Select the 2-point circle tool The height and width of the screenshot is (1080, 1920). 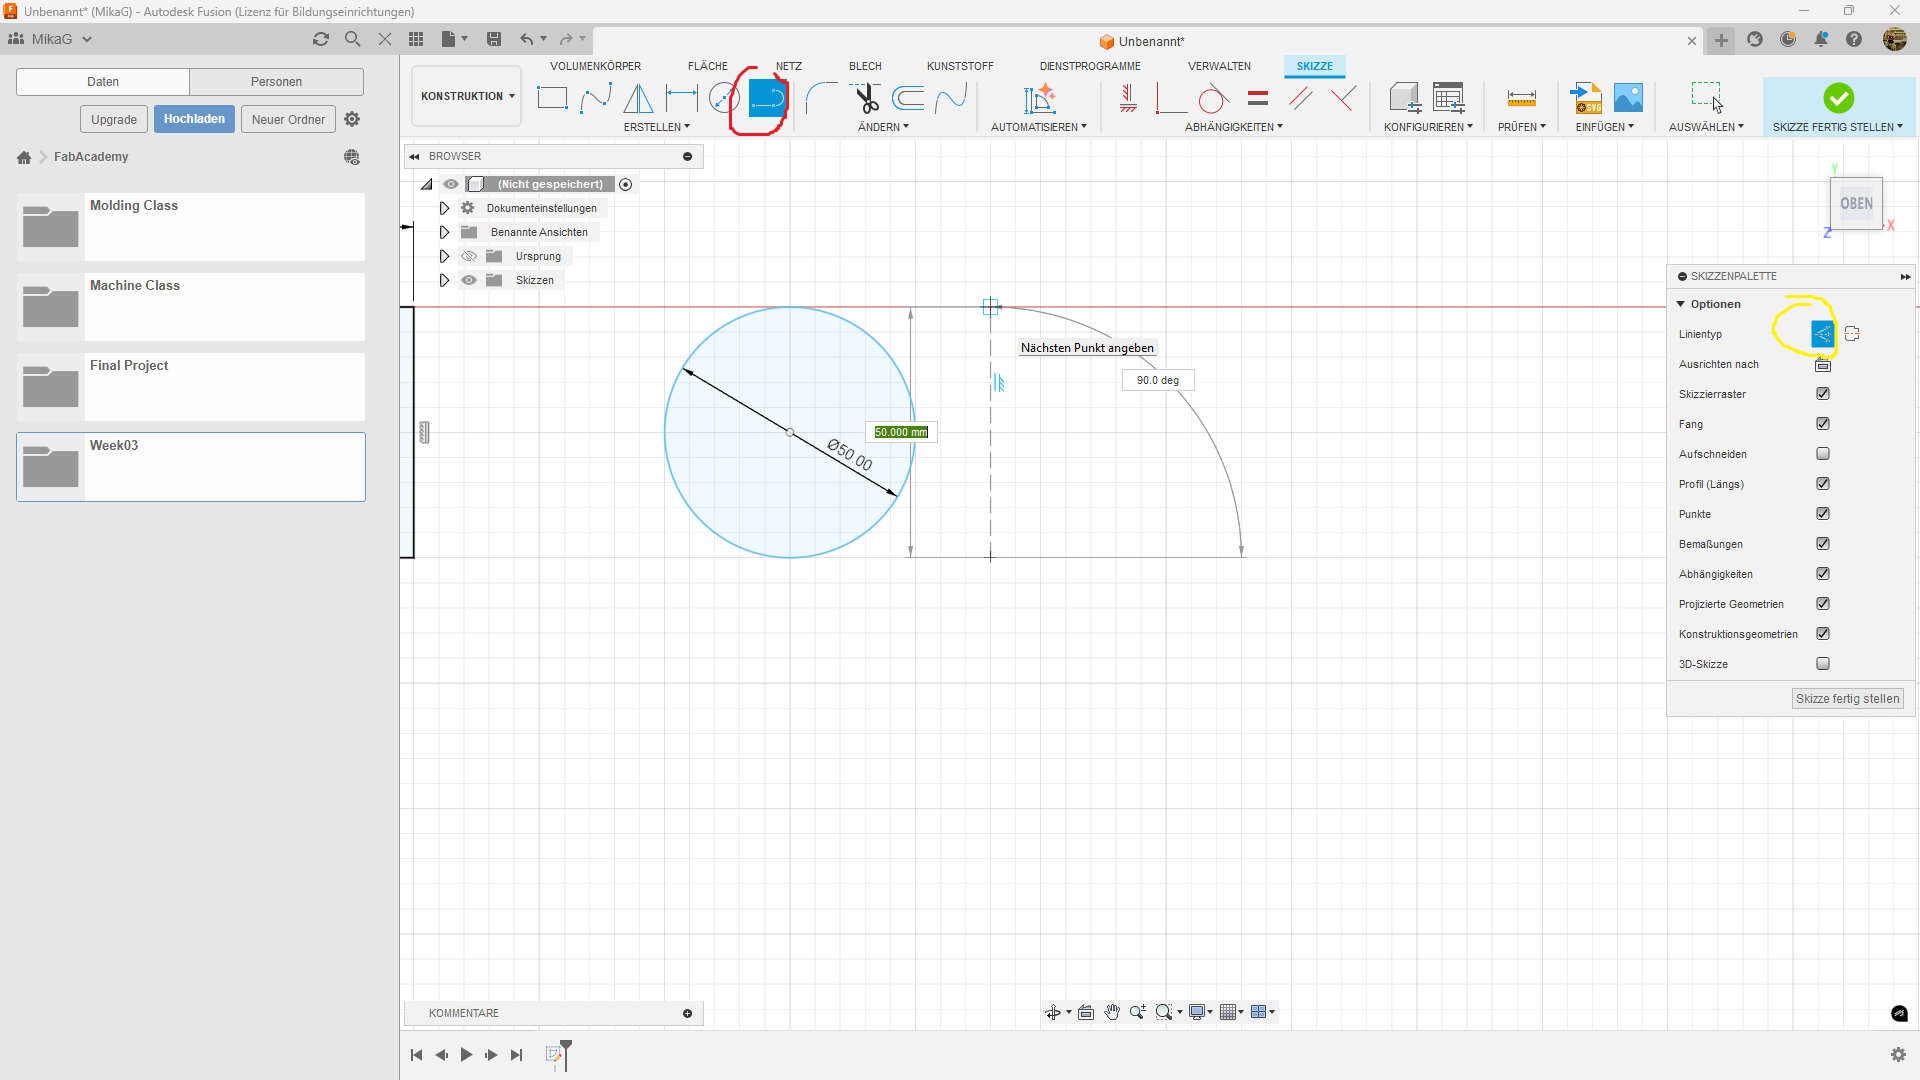723,98
